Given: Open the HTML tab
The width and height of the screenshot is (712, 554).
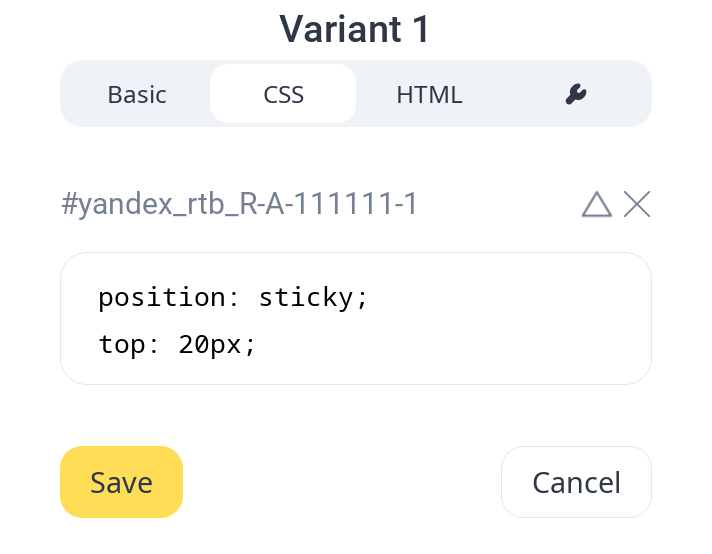Looking at the screenshot, I should click(x=429, y=94).
